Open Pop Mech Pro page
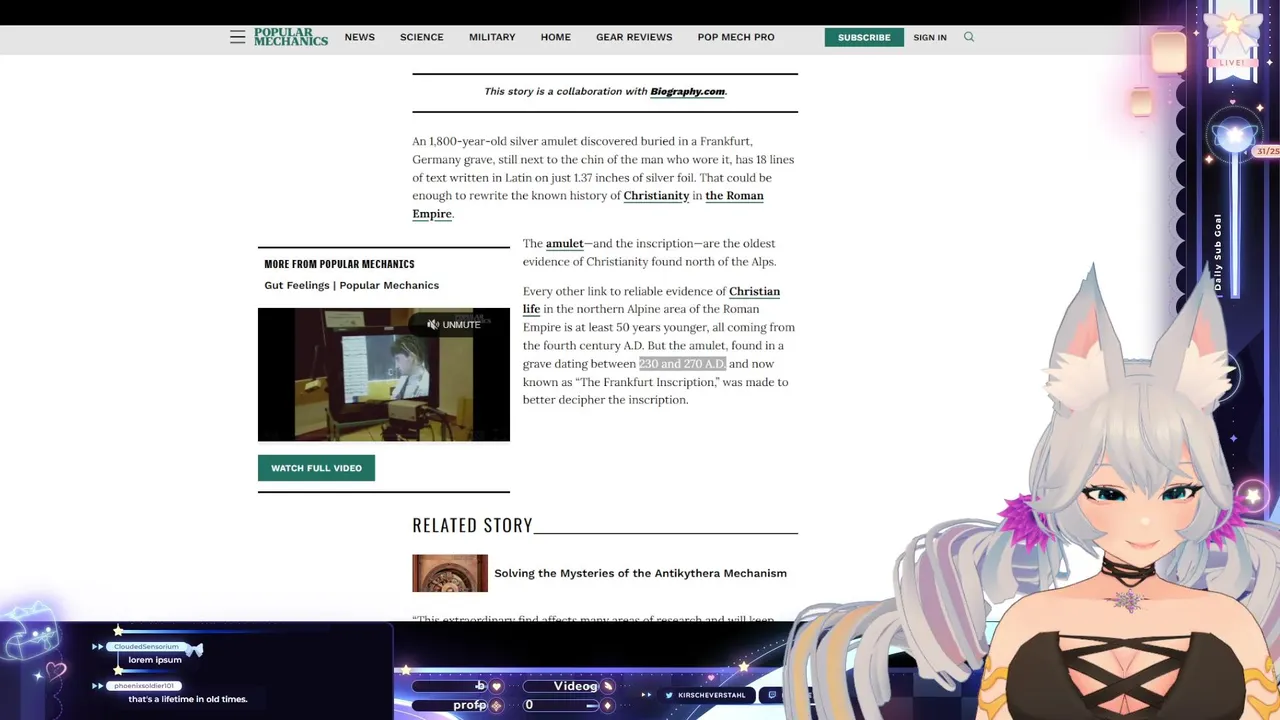The height and width of the screenshot is (720, 1280). click(x=736, y=37)
